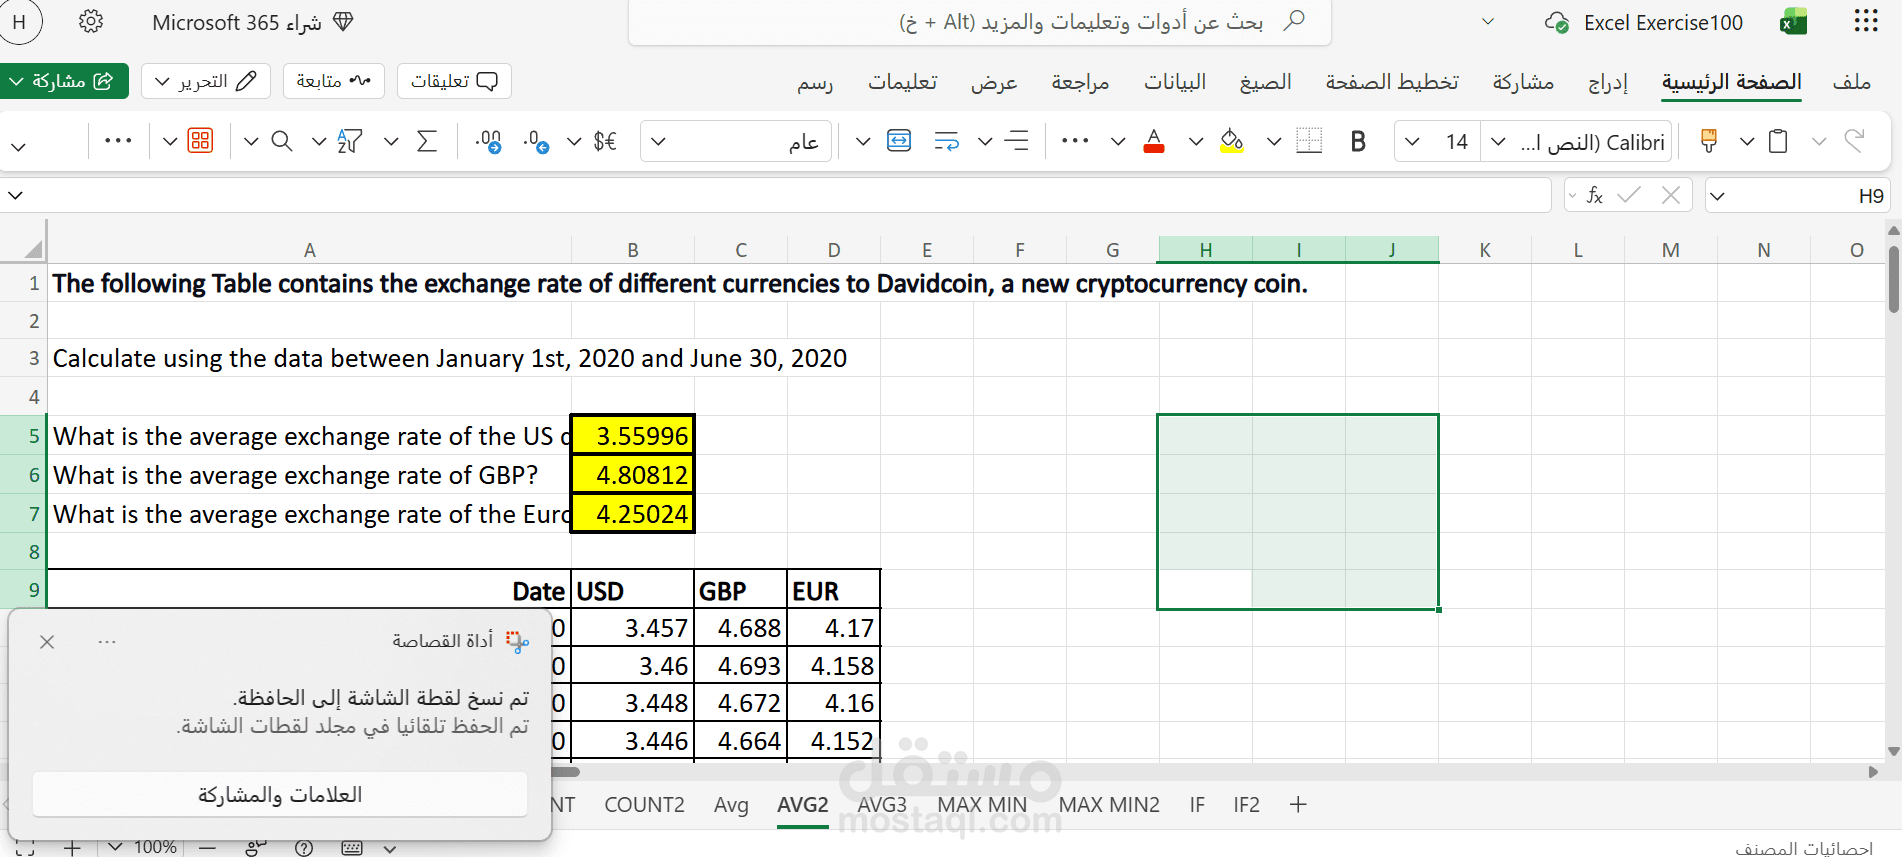
Task: Click the undo arrow icon
Action: point(1855,140)
